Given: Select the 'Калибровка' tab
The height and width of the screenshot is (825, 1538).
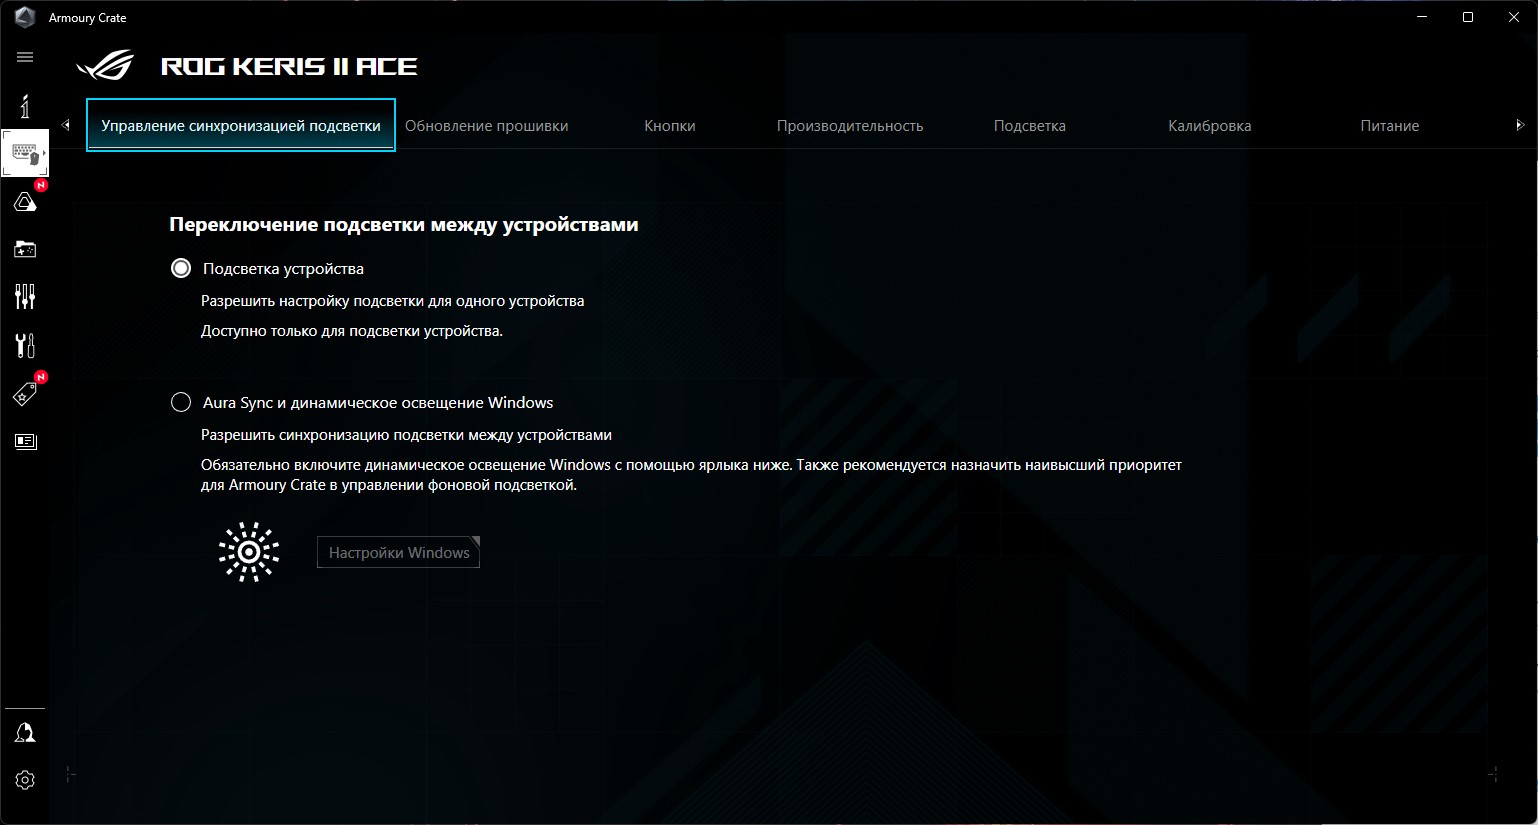Looking at the screenshot, I should [x=1210, y=126].
